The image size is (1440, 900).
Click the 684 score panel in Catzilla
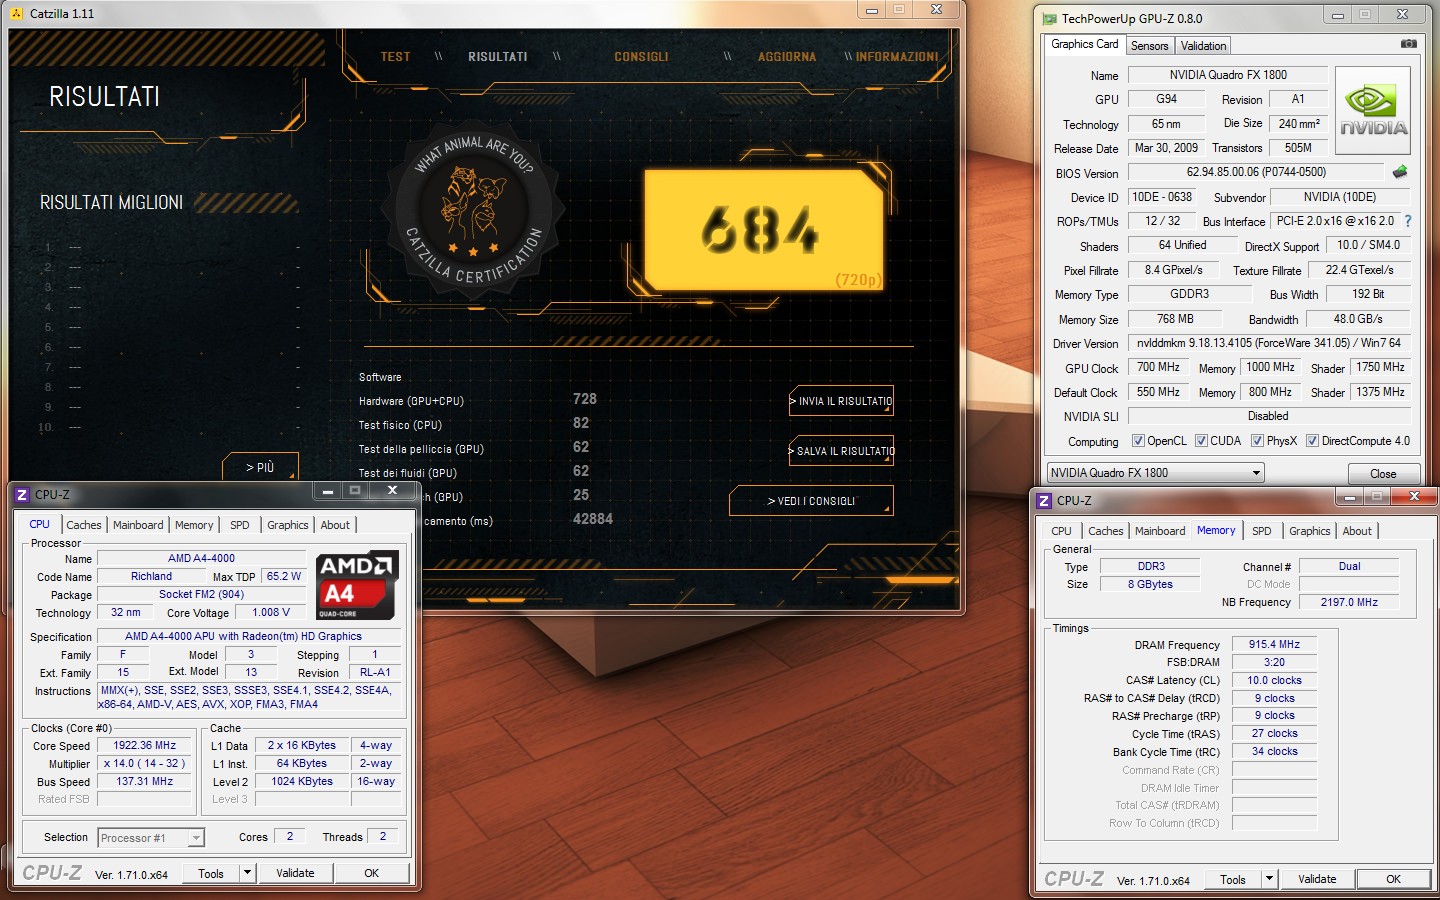[x=765, y=229]
